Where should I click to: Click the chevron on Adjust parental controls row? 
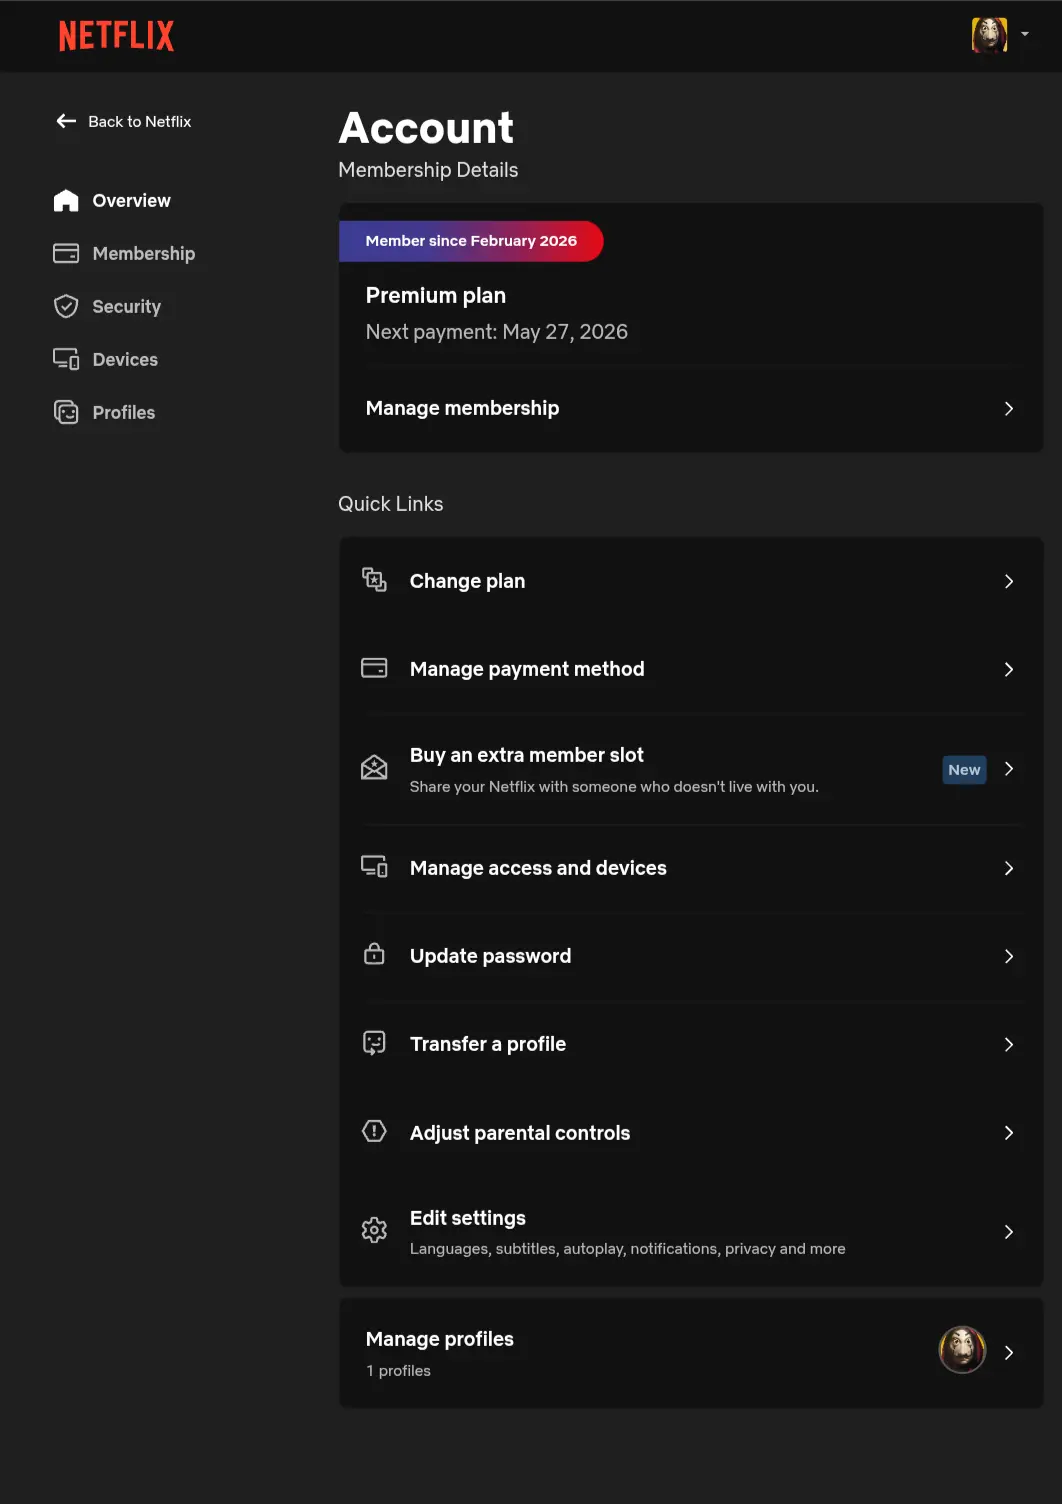(x=1009, y=1132)
